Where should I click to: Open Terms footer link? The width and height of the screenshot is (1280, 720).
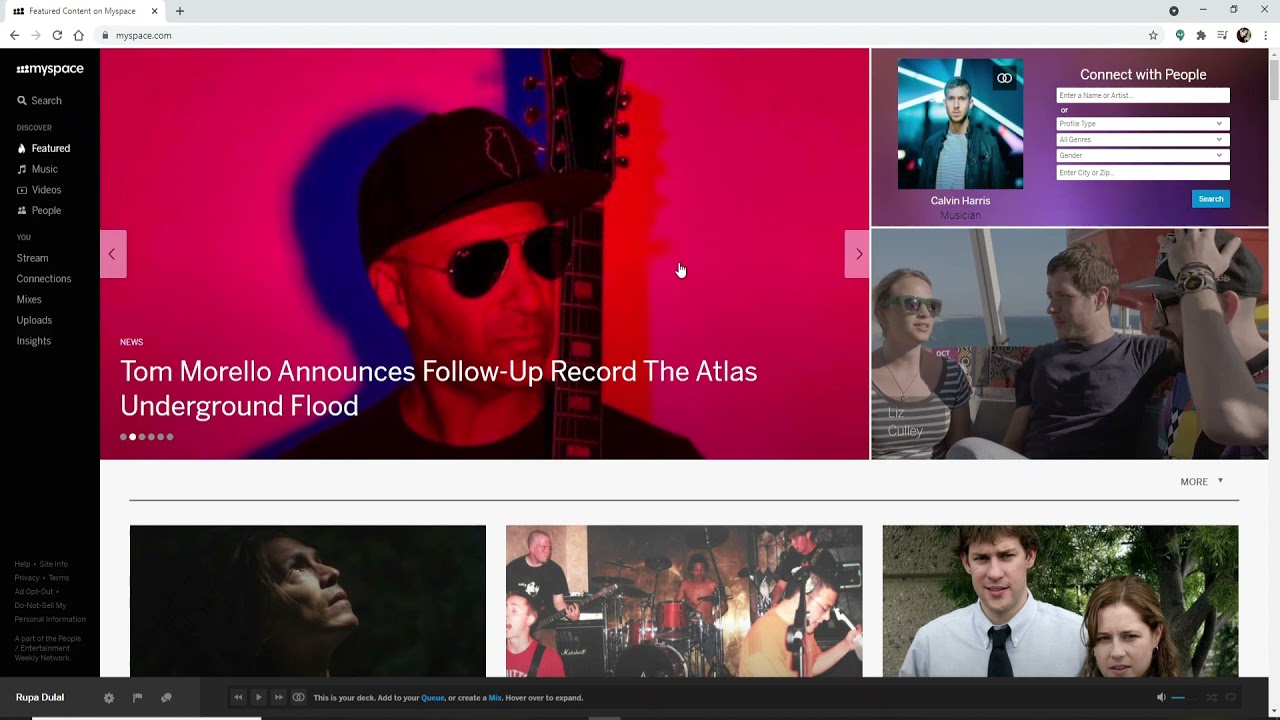(59, 578)
